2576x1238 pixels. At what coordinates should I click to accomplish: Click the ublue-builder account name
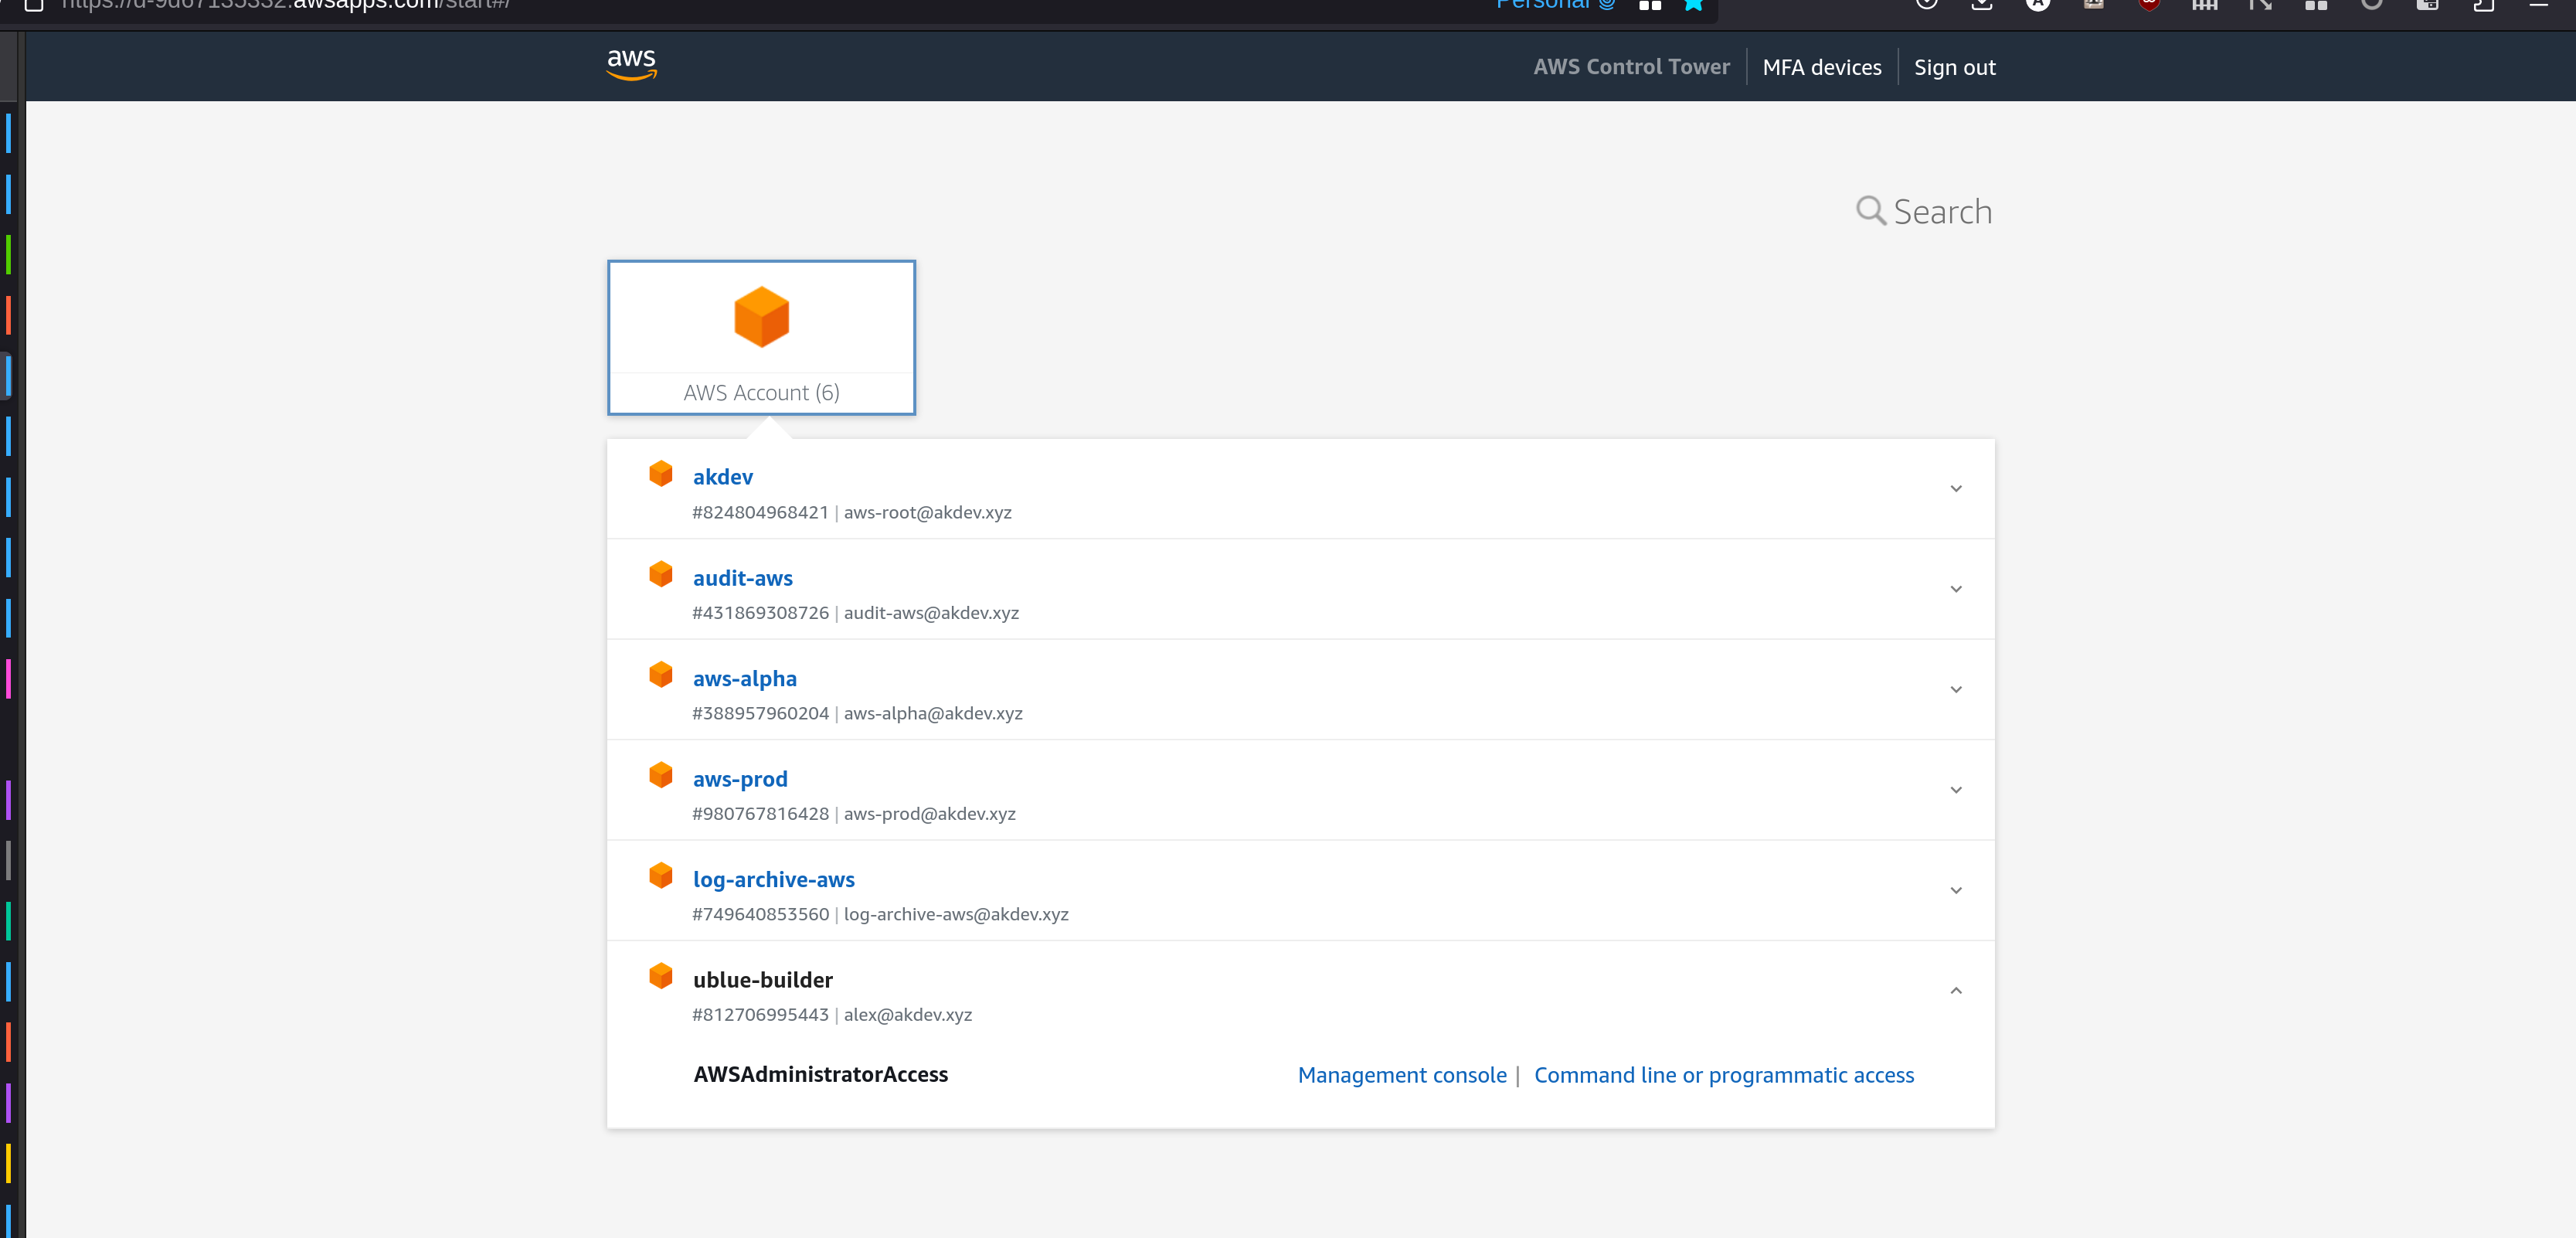[x=762, y=980]
